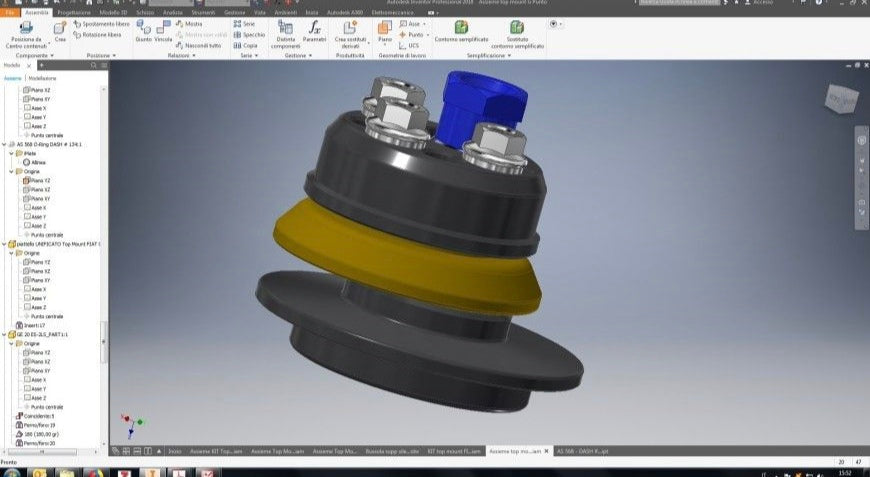
Task: Open the Schizzo ribbon tab
Action: [x=145, y=12]
